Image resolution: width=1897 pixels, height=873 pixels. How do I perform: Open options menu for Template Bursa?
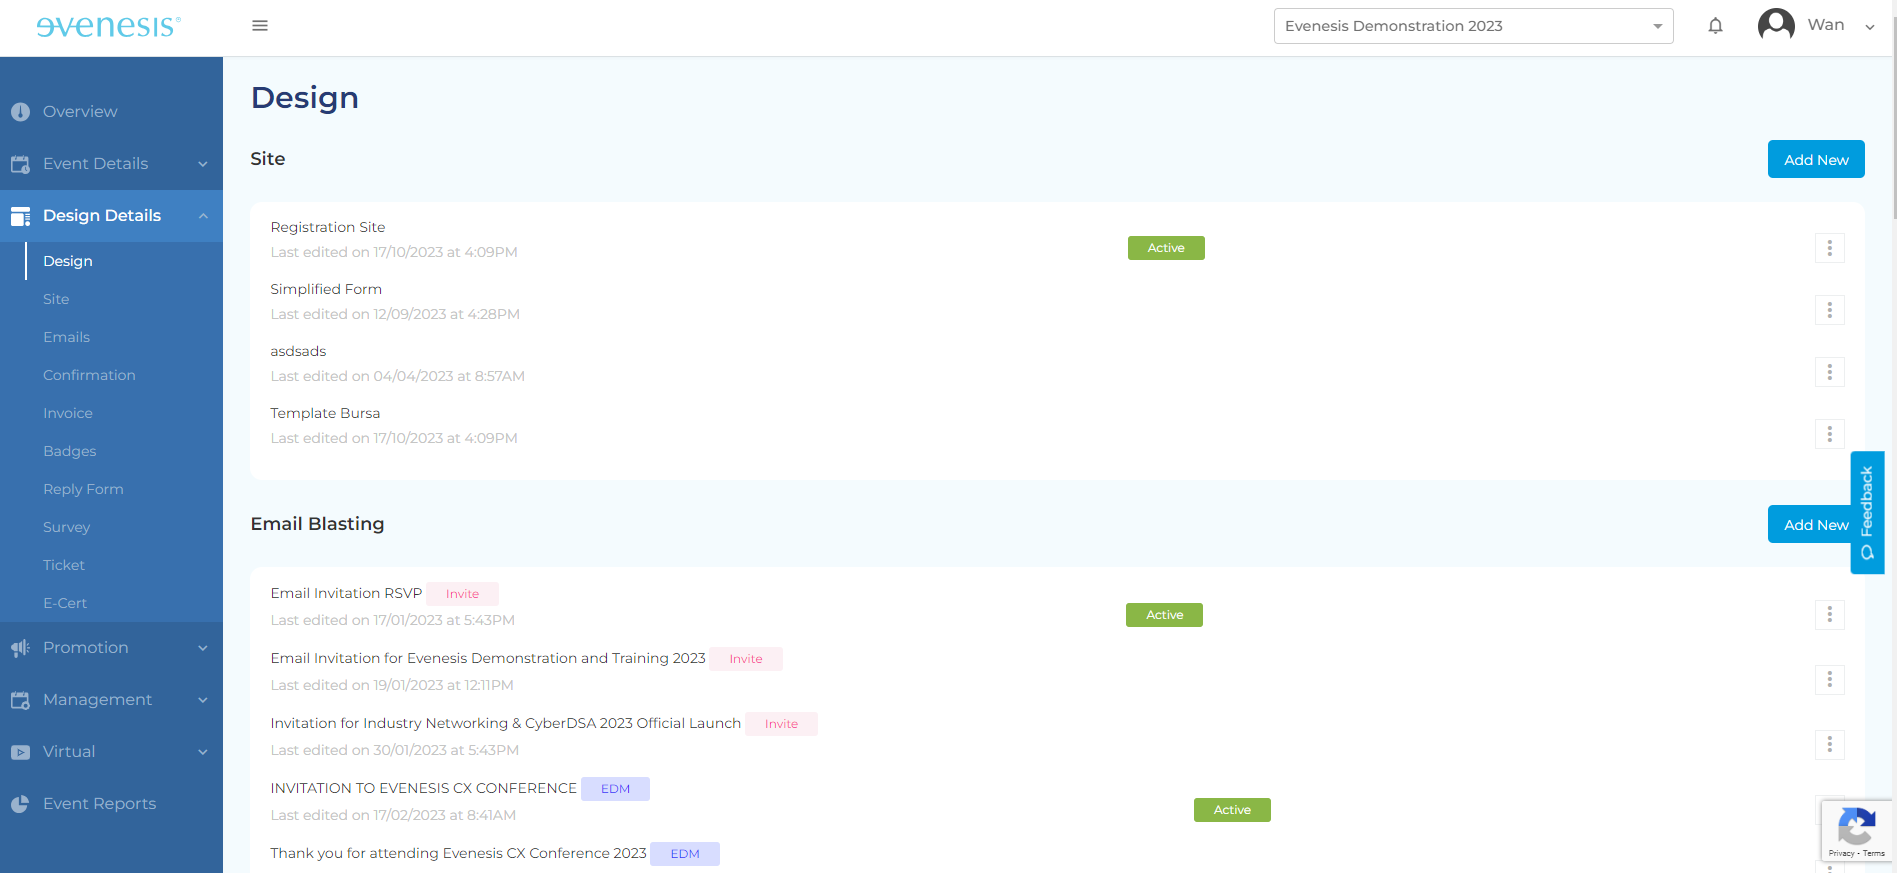tap(1829, 434)
